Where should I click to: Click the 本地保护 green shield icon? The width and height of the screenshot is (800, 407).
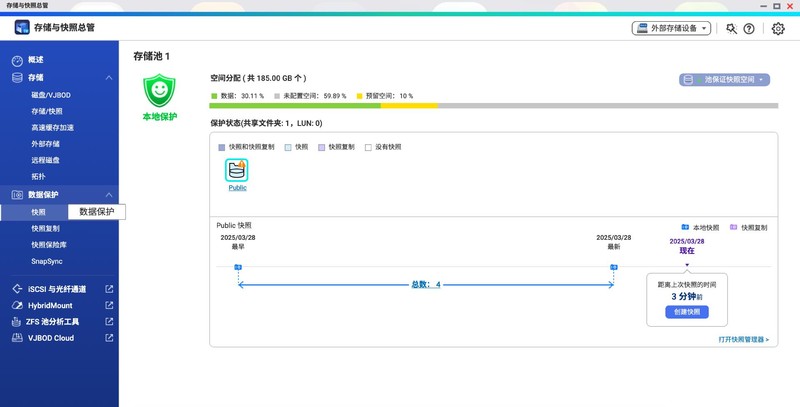[159, 90]
